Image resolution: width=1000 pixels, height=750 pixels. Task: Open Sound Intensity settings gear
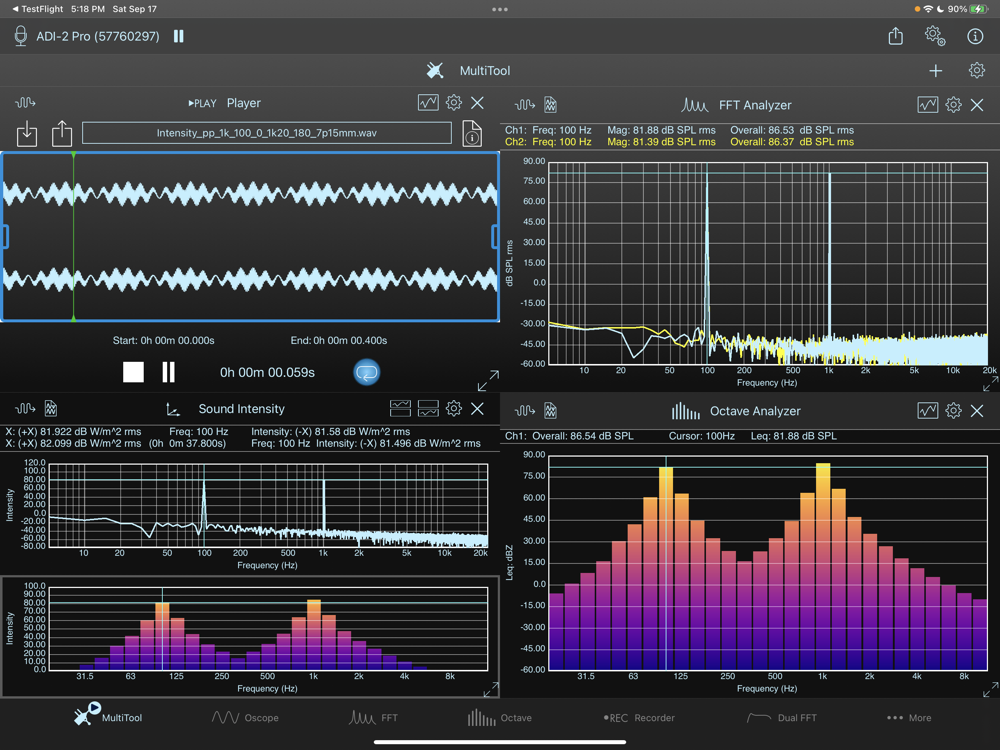point(454,409)
